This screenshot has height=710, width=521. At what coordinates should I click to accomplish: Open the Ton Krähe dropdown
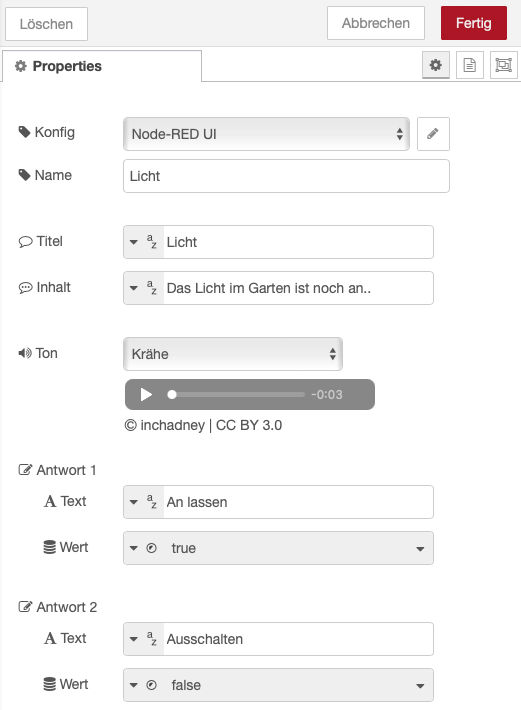(233, 354)
